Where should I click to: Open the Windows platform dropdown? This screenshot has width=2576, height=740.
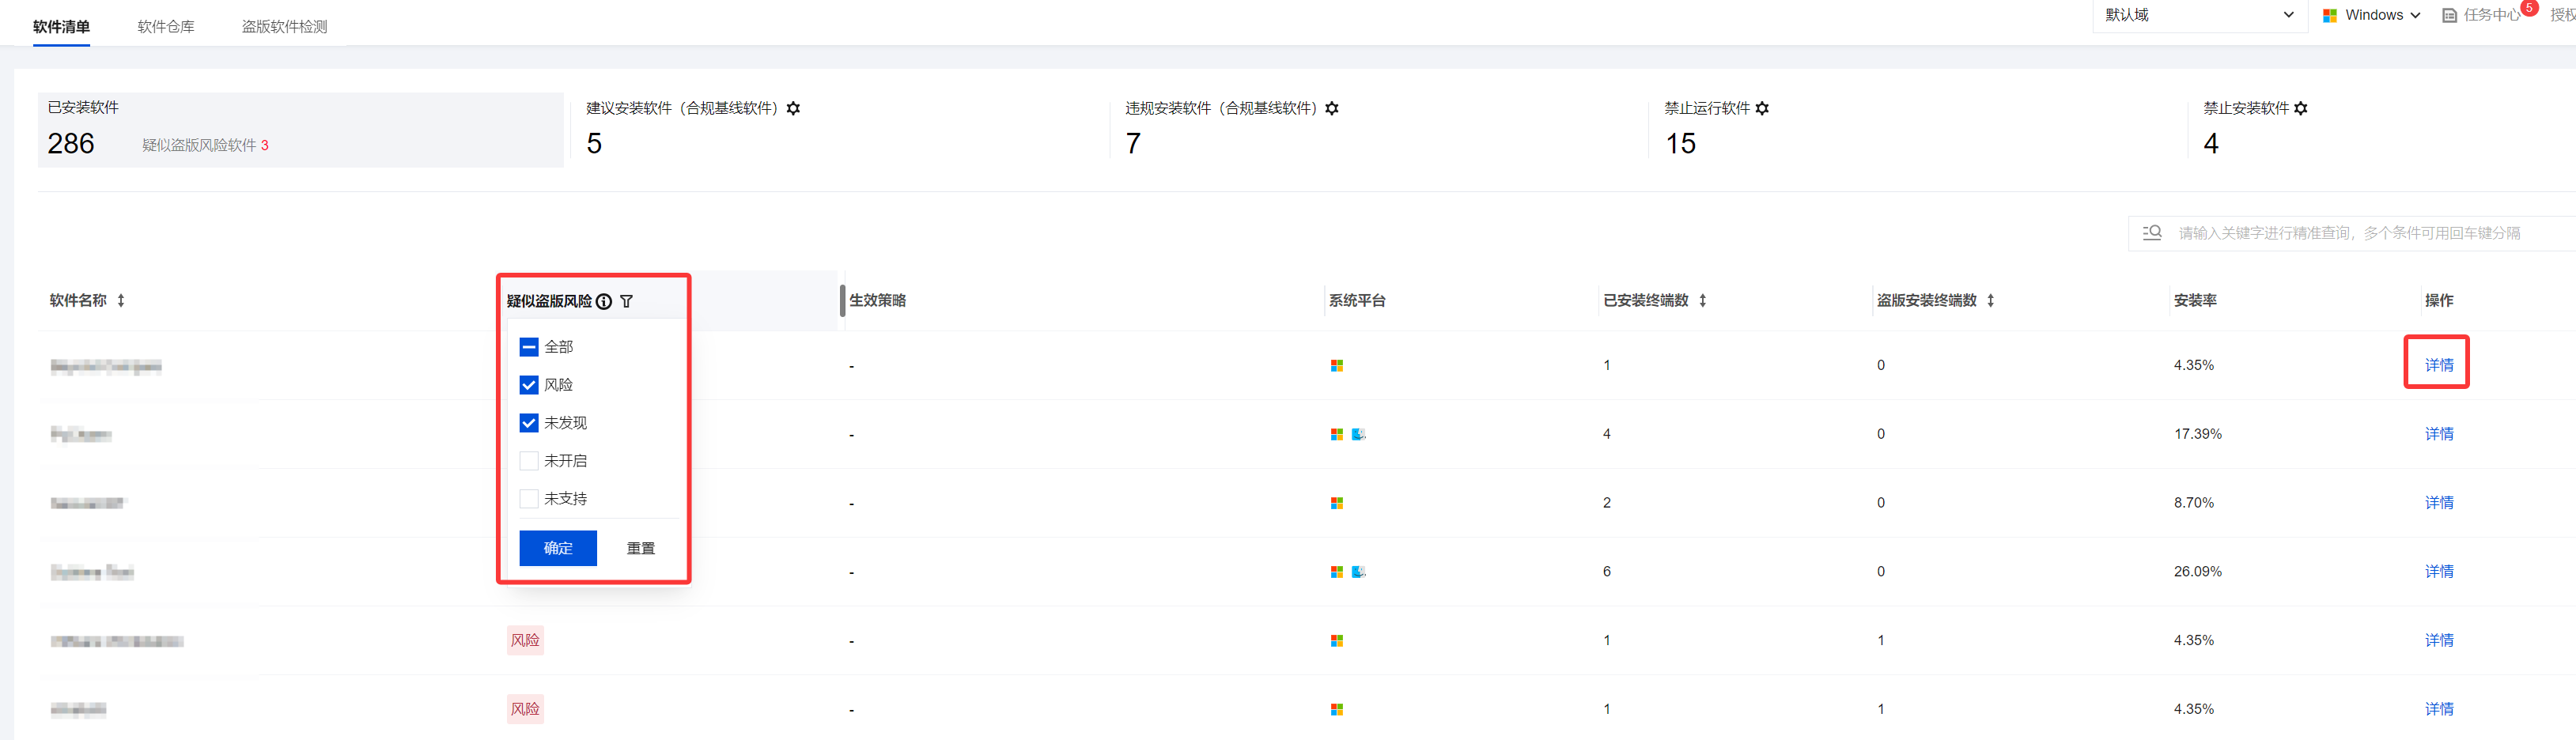(2371, 15)
